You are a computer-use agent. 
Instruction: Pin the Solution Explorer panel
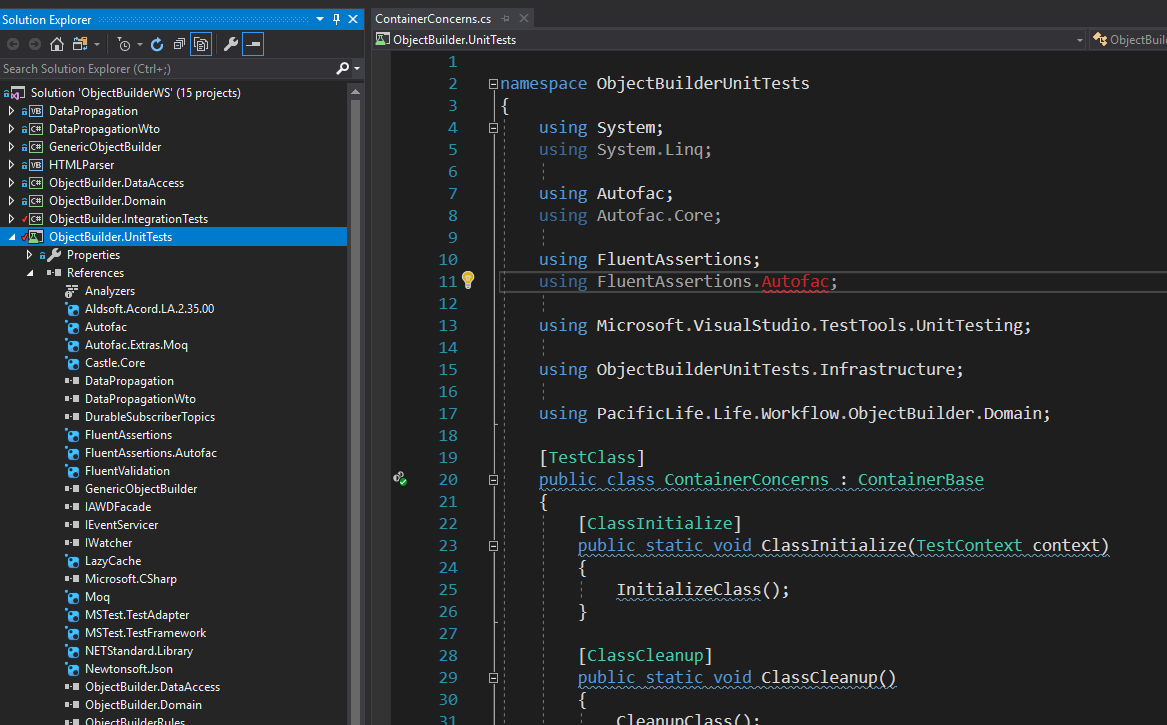tap(337, 19)
